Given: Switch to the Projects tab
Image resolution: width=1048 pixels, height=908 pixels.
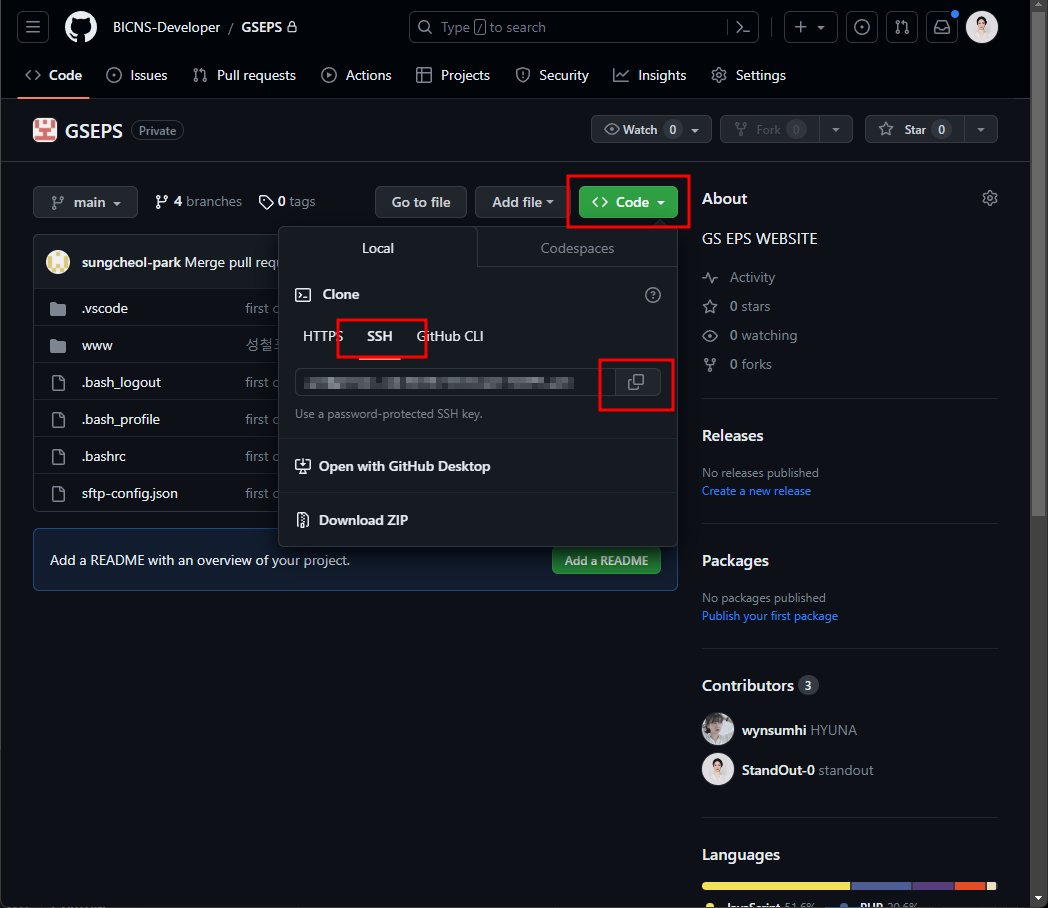Looking at the screenshot, I should pos(452,75).
